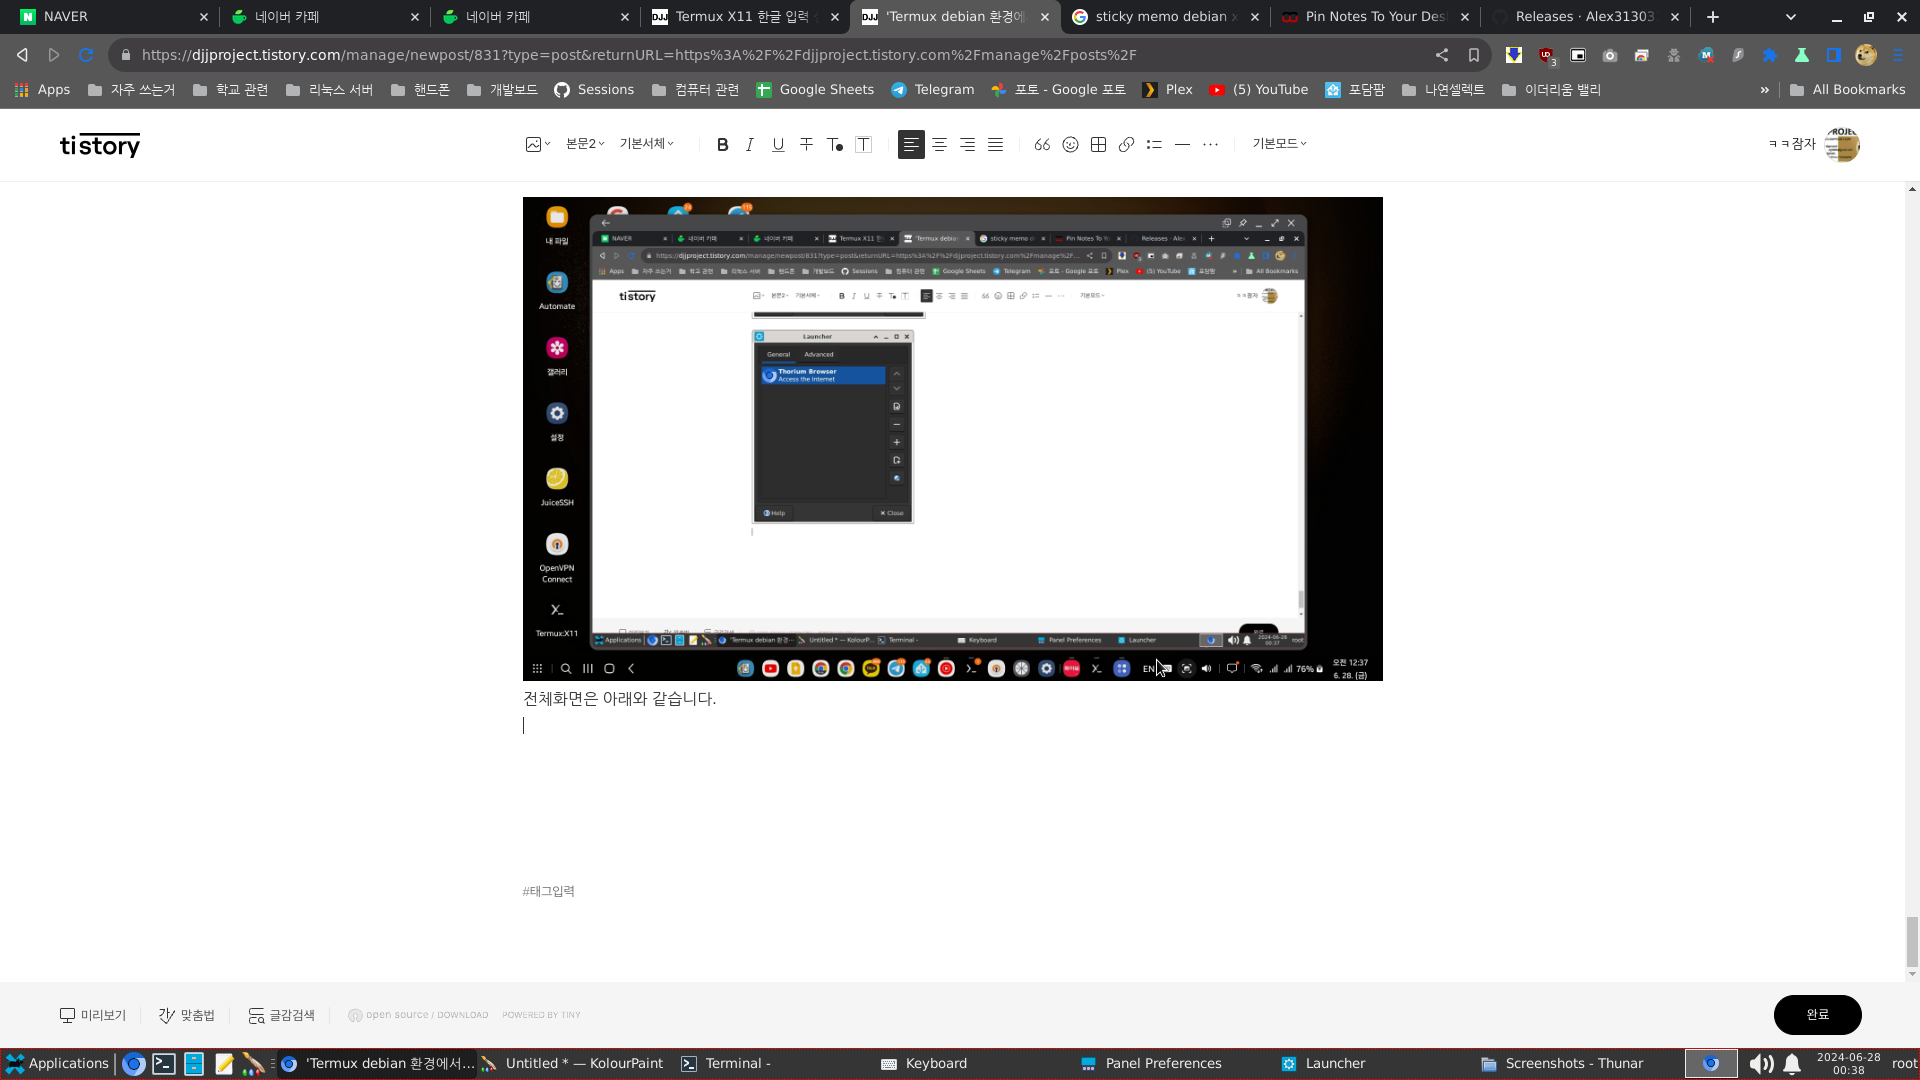Open 미리보기 preview

pyautogui.click(x=93, y=1015)
